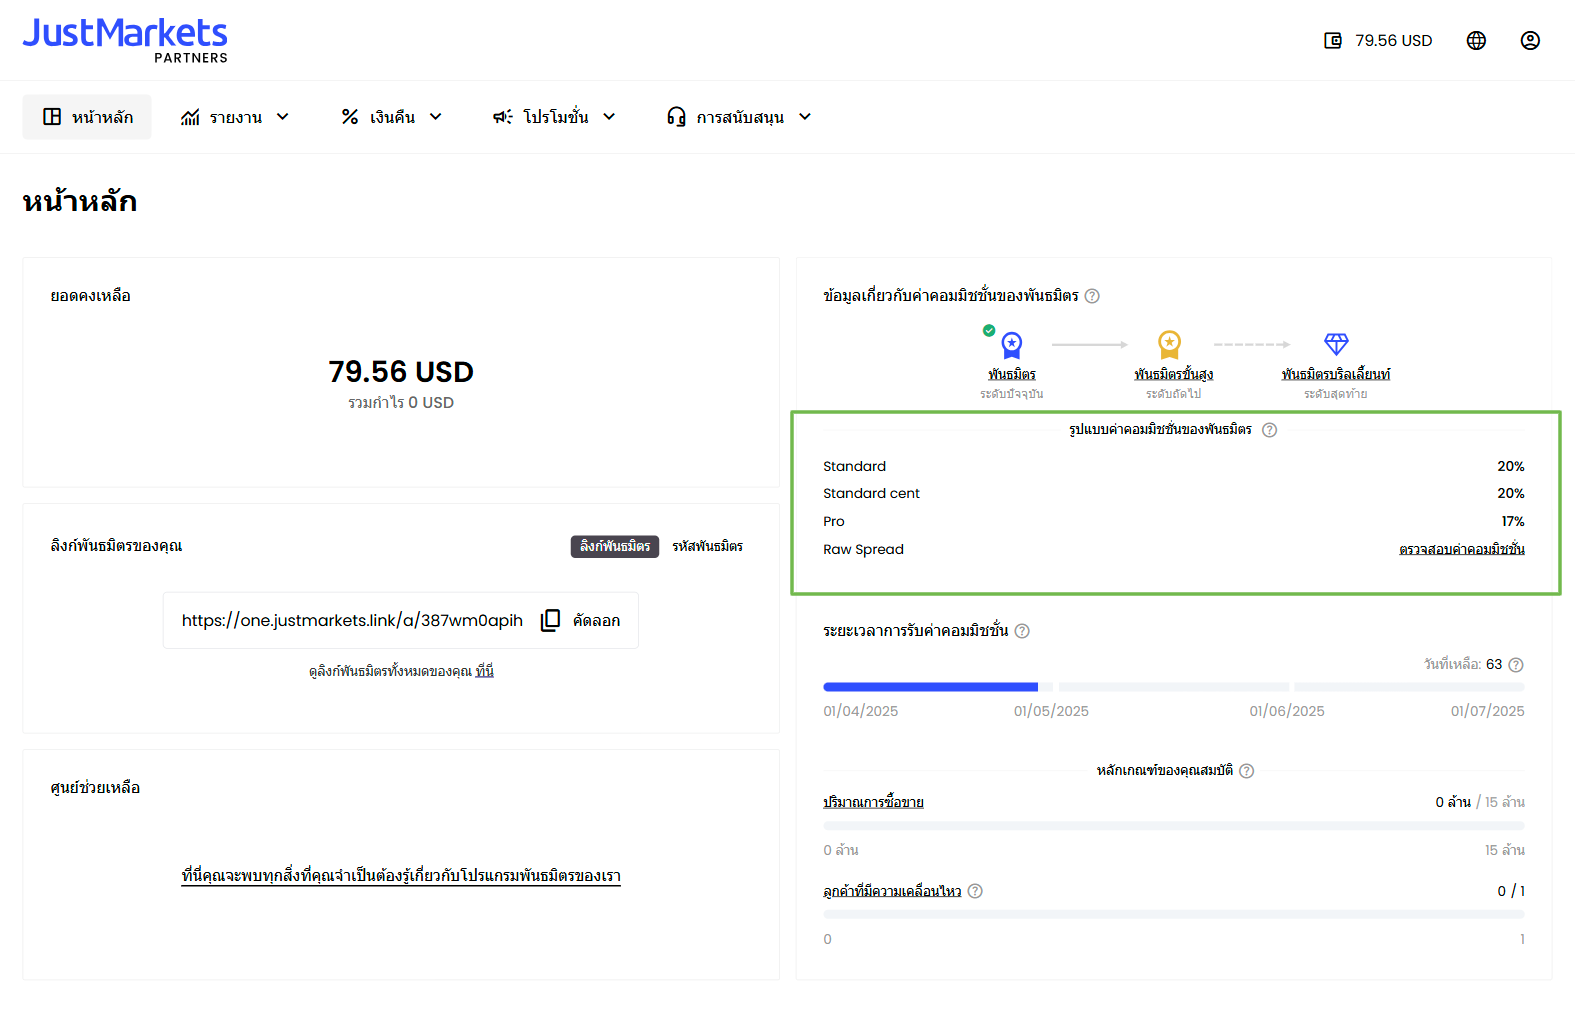Click the 01/04/2025 date label
Viewport: 1575px width, 1012px height.
(861, 711)
